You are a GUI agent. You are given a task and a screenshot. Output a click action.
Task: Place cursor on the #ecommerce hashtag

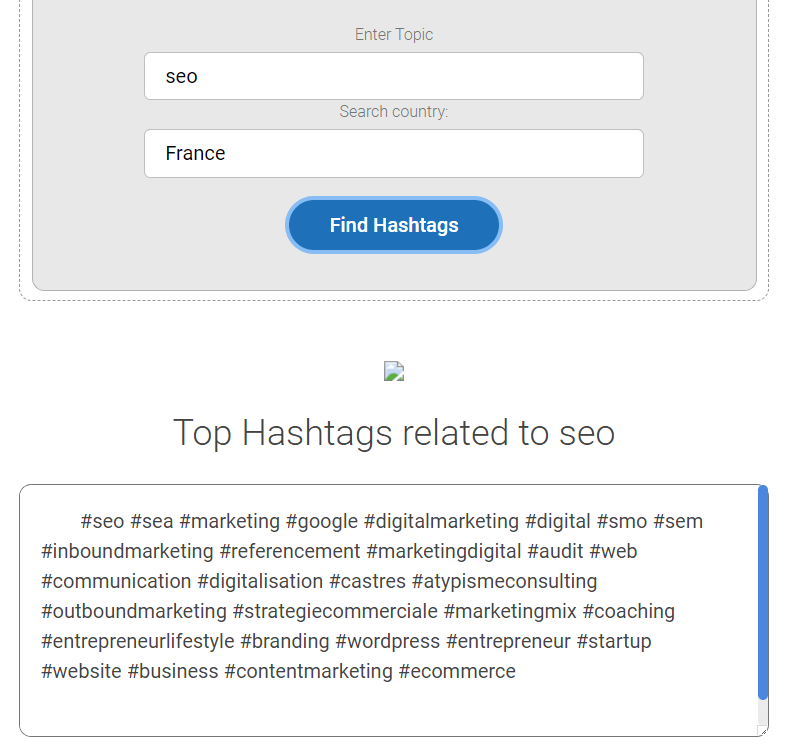(457, 671)
